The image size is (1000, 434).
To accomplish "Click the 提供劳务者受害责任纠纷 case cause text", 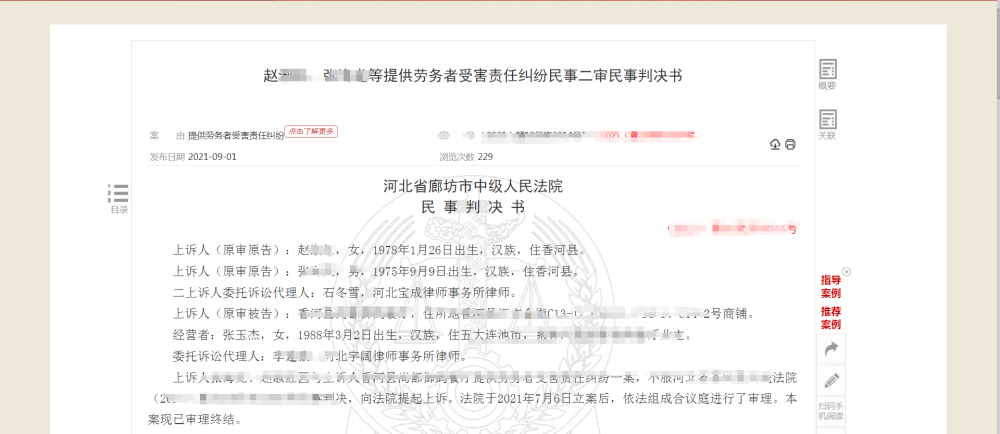I will tap(236, 135).
